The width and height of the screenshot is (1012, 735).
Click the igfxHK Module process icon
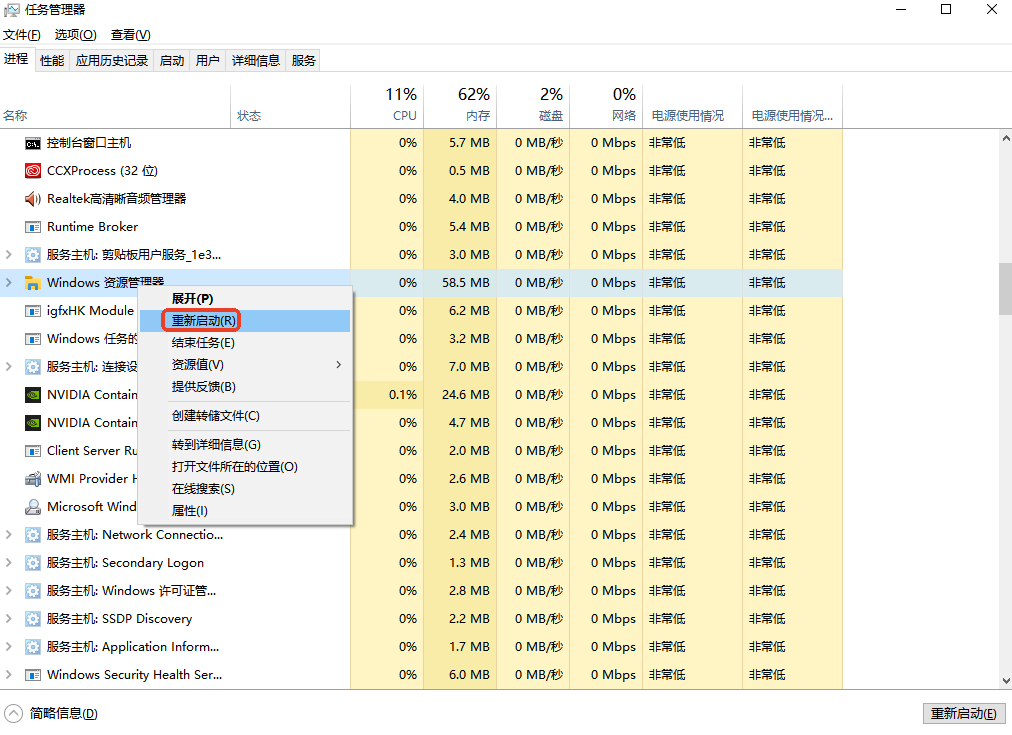32,311
